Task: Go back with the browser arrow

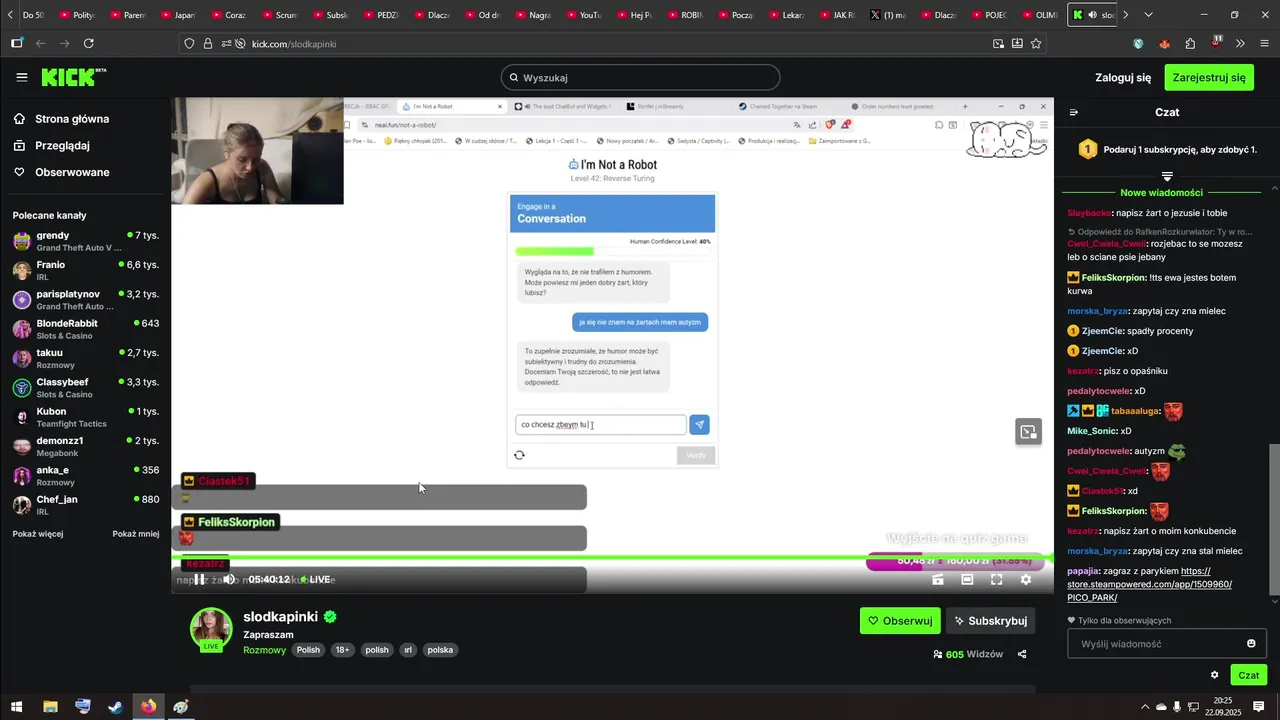Action: click(x=40, y=43)
